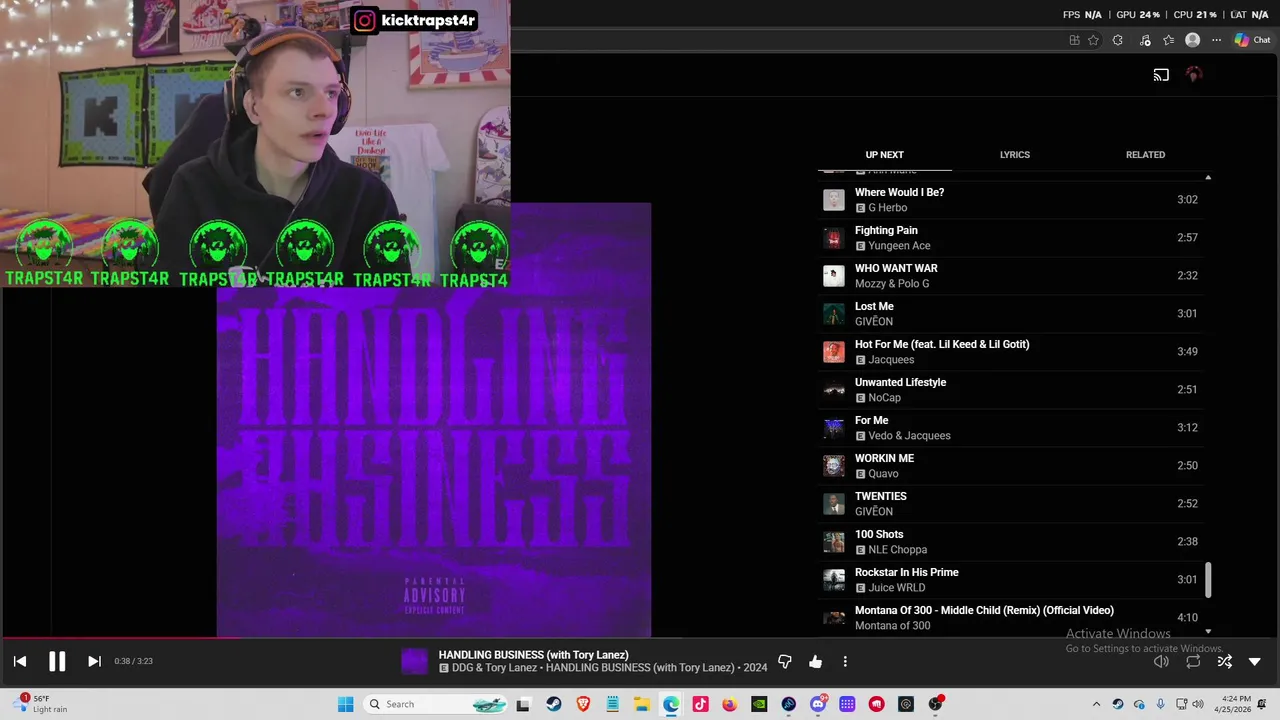This screenshot has width=1280, height=720.
Task: Select Montana Of 300 Middle Child Remix
Action: point(1011,618)
